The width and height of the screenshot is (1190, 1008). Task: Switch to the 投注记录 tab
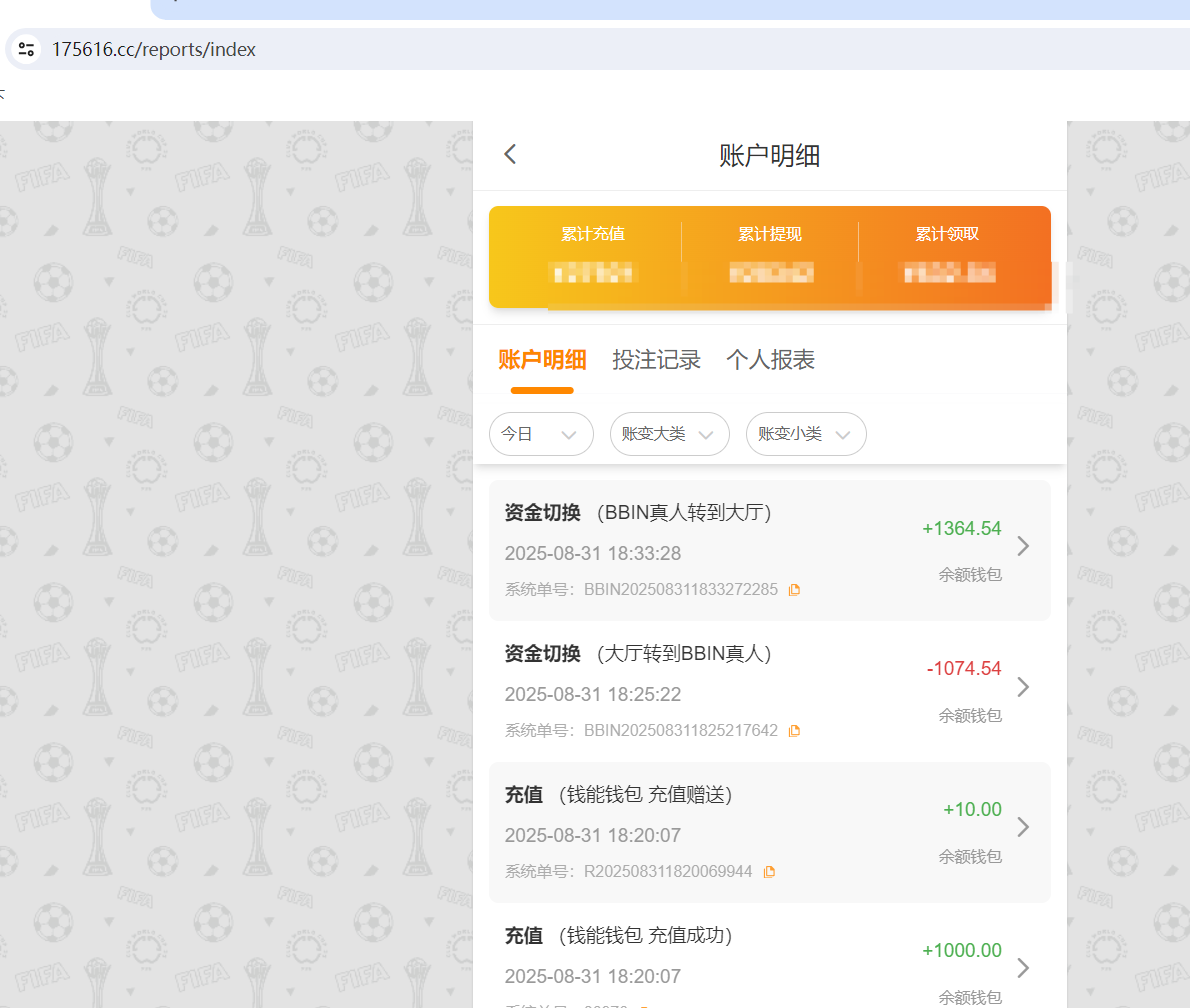coord(656,359)
